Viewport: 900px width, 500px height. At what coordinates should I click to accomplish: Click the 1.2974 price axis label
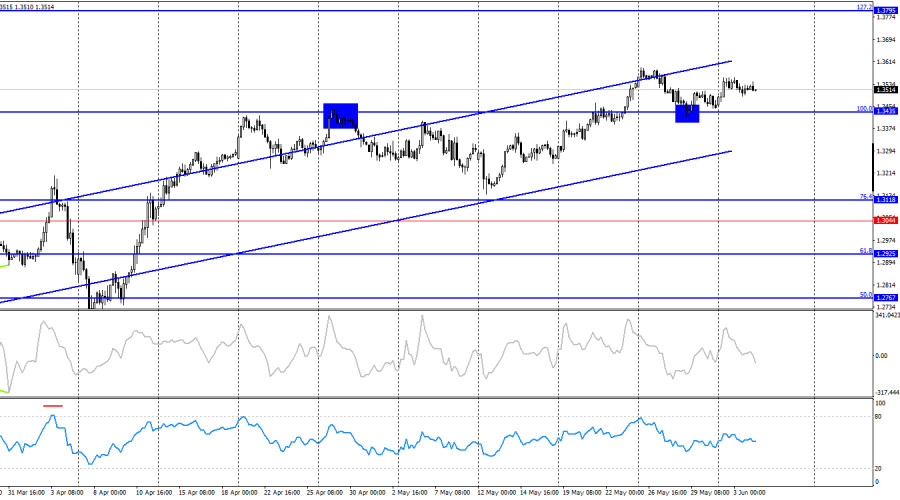click(887, 241)
